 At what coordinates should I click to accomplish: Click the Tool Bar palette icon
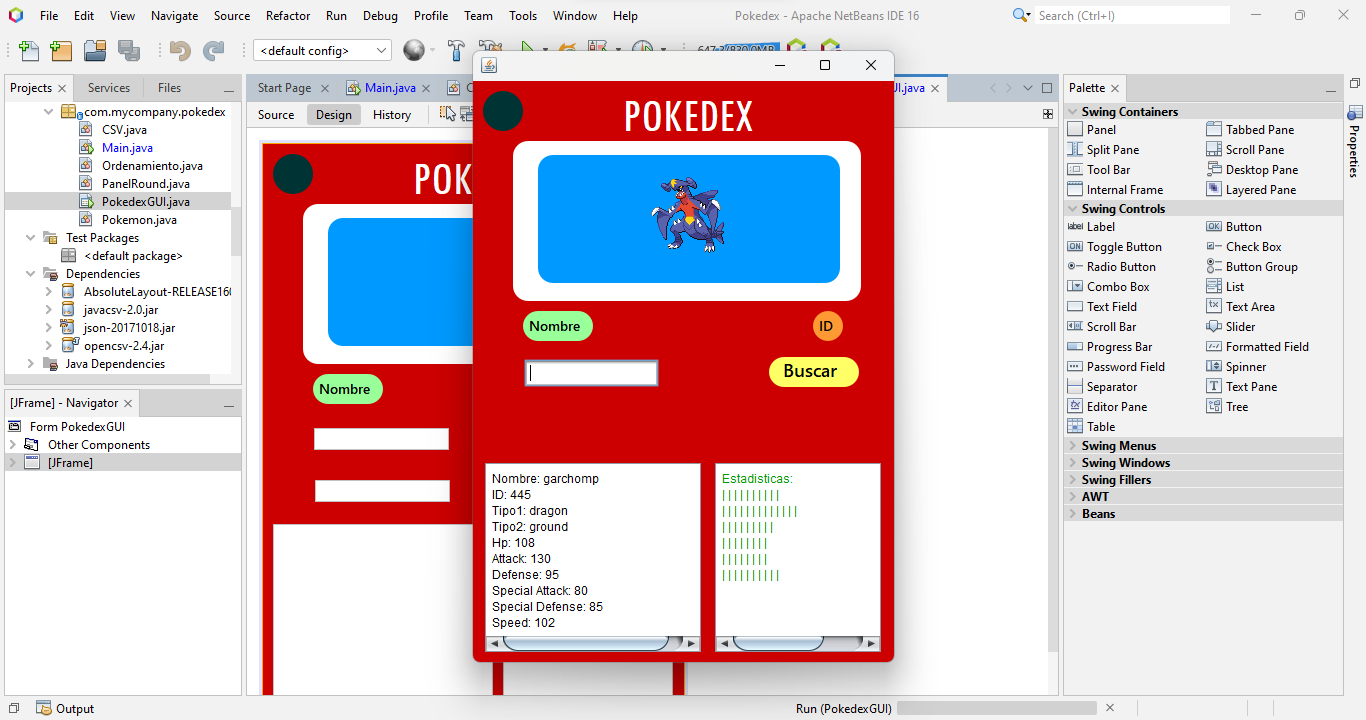click(1075, 169)
